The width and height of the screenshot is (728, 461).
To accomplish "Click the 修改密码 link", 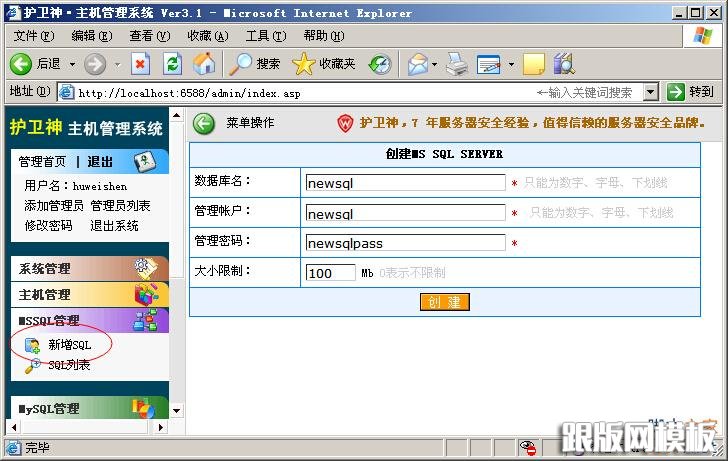I will [49, 226].
